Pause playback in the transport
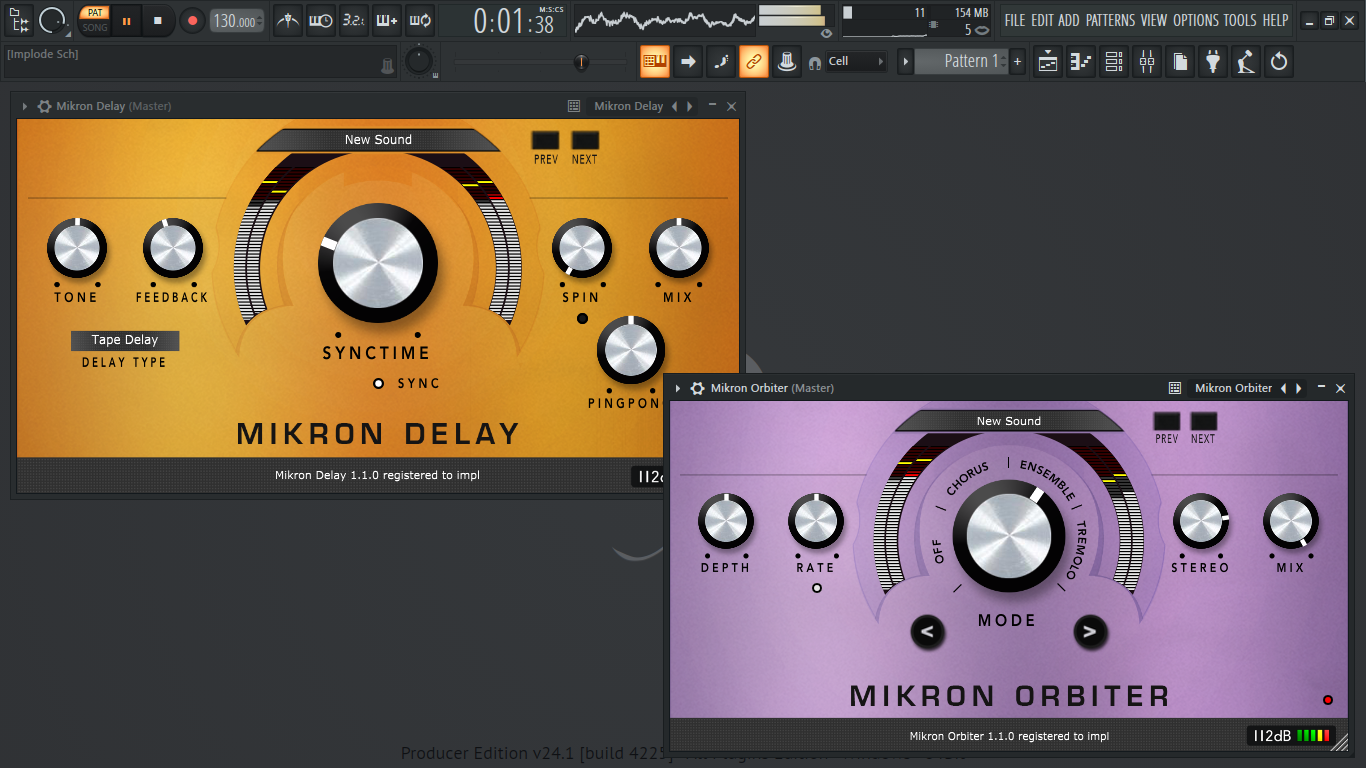The width and height of the screenshot is (1366, 768). pyautogui.click(x=126, y=20)
